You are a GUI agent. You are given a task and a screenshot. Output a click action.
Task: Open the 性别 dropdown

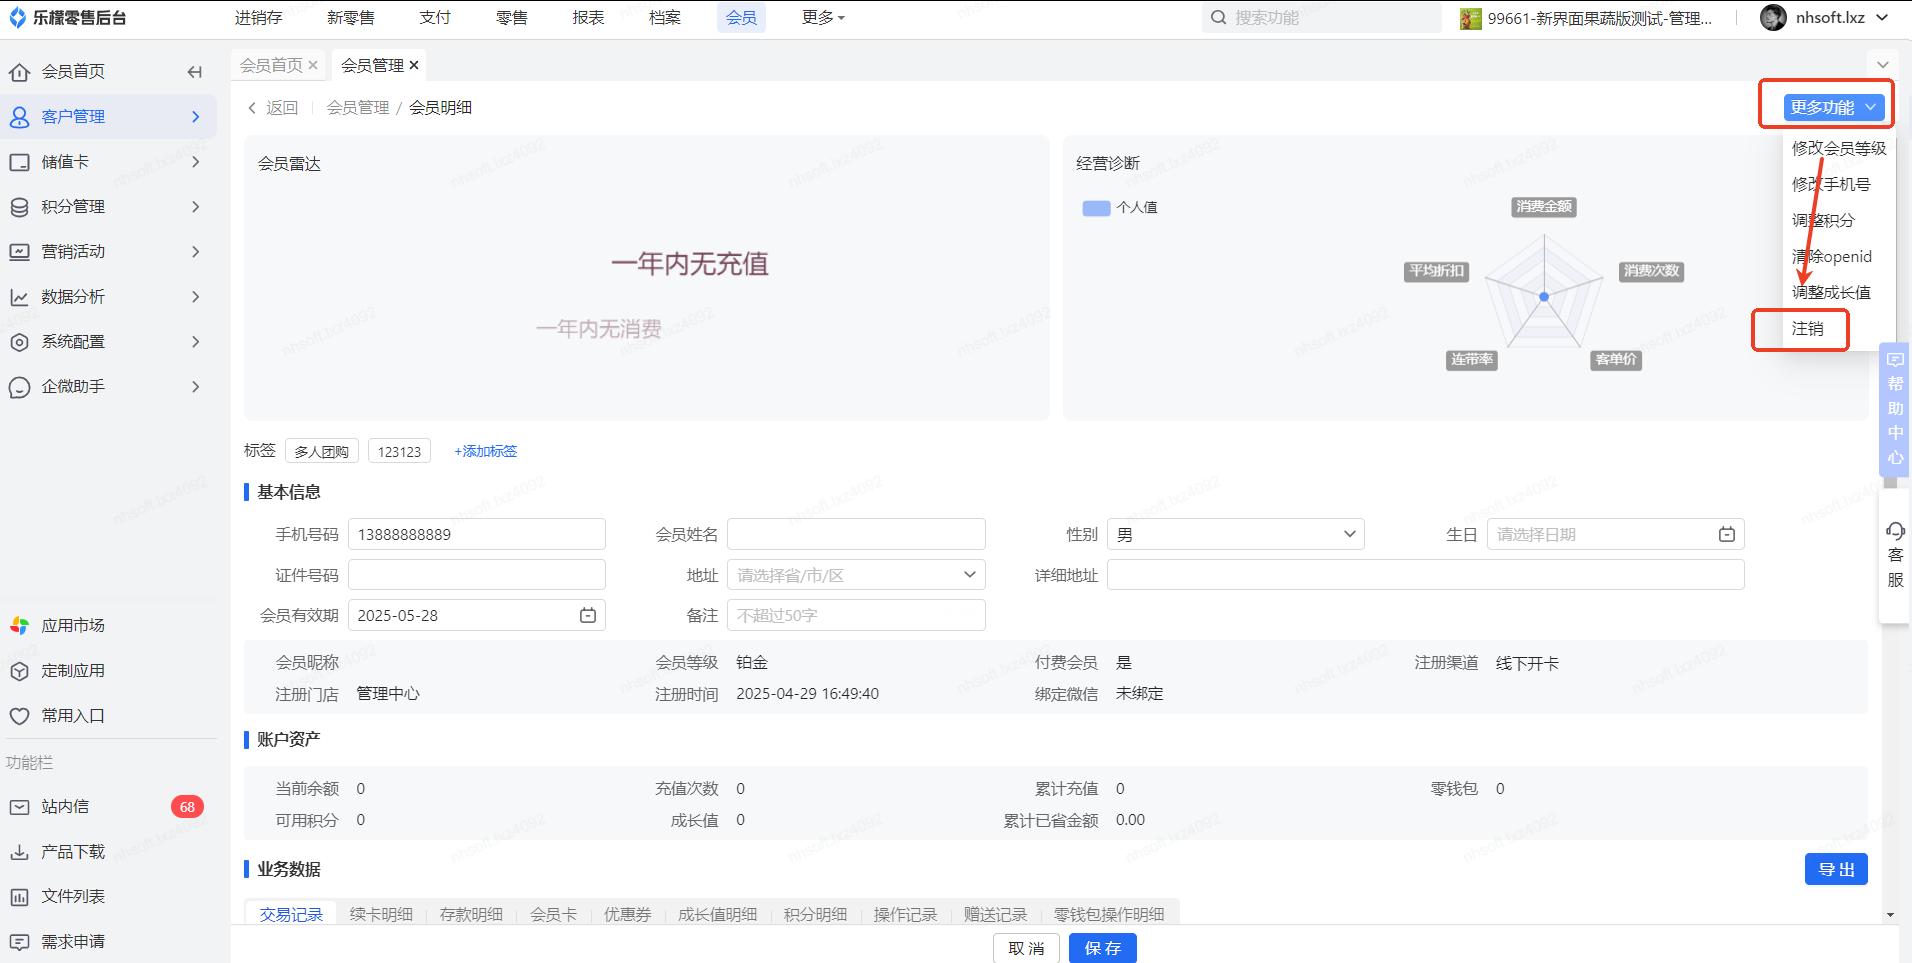tap(1235, 535)
